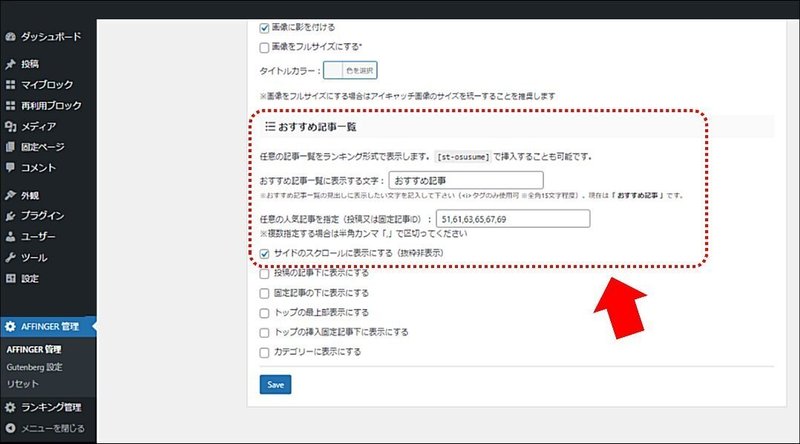Click the speech bubble icon beside コメント
This screenshot has height=444, width=800.
coord(10,167)
